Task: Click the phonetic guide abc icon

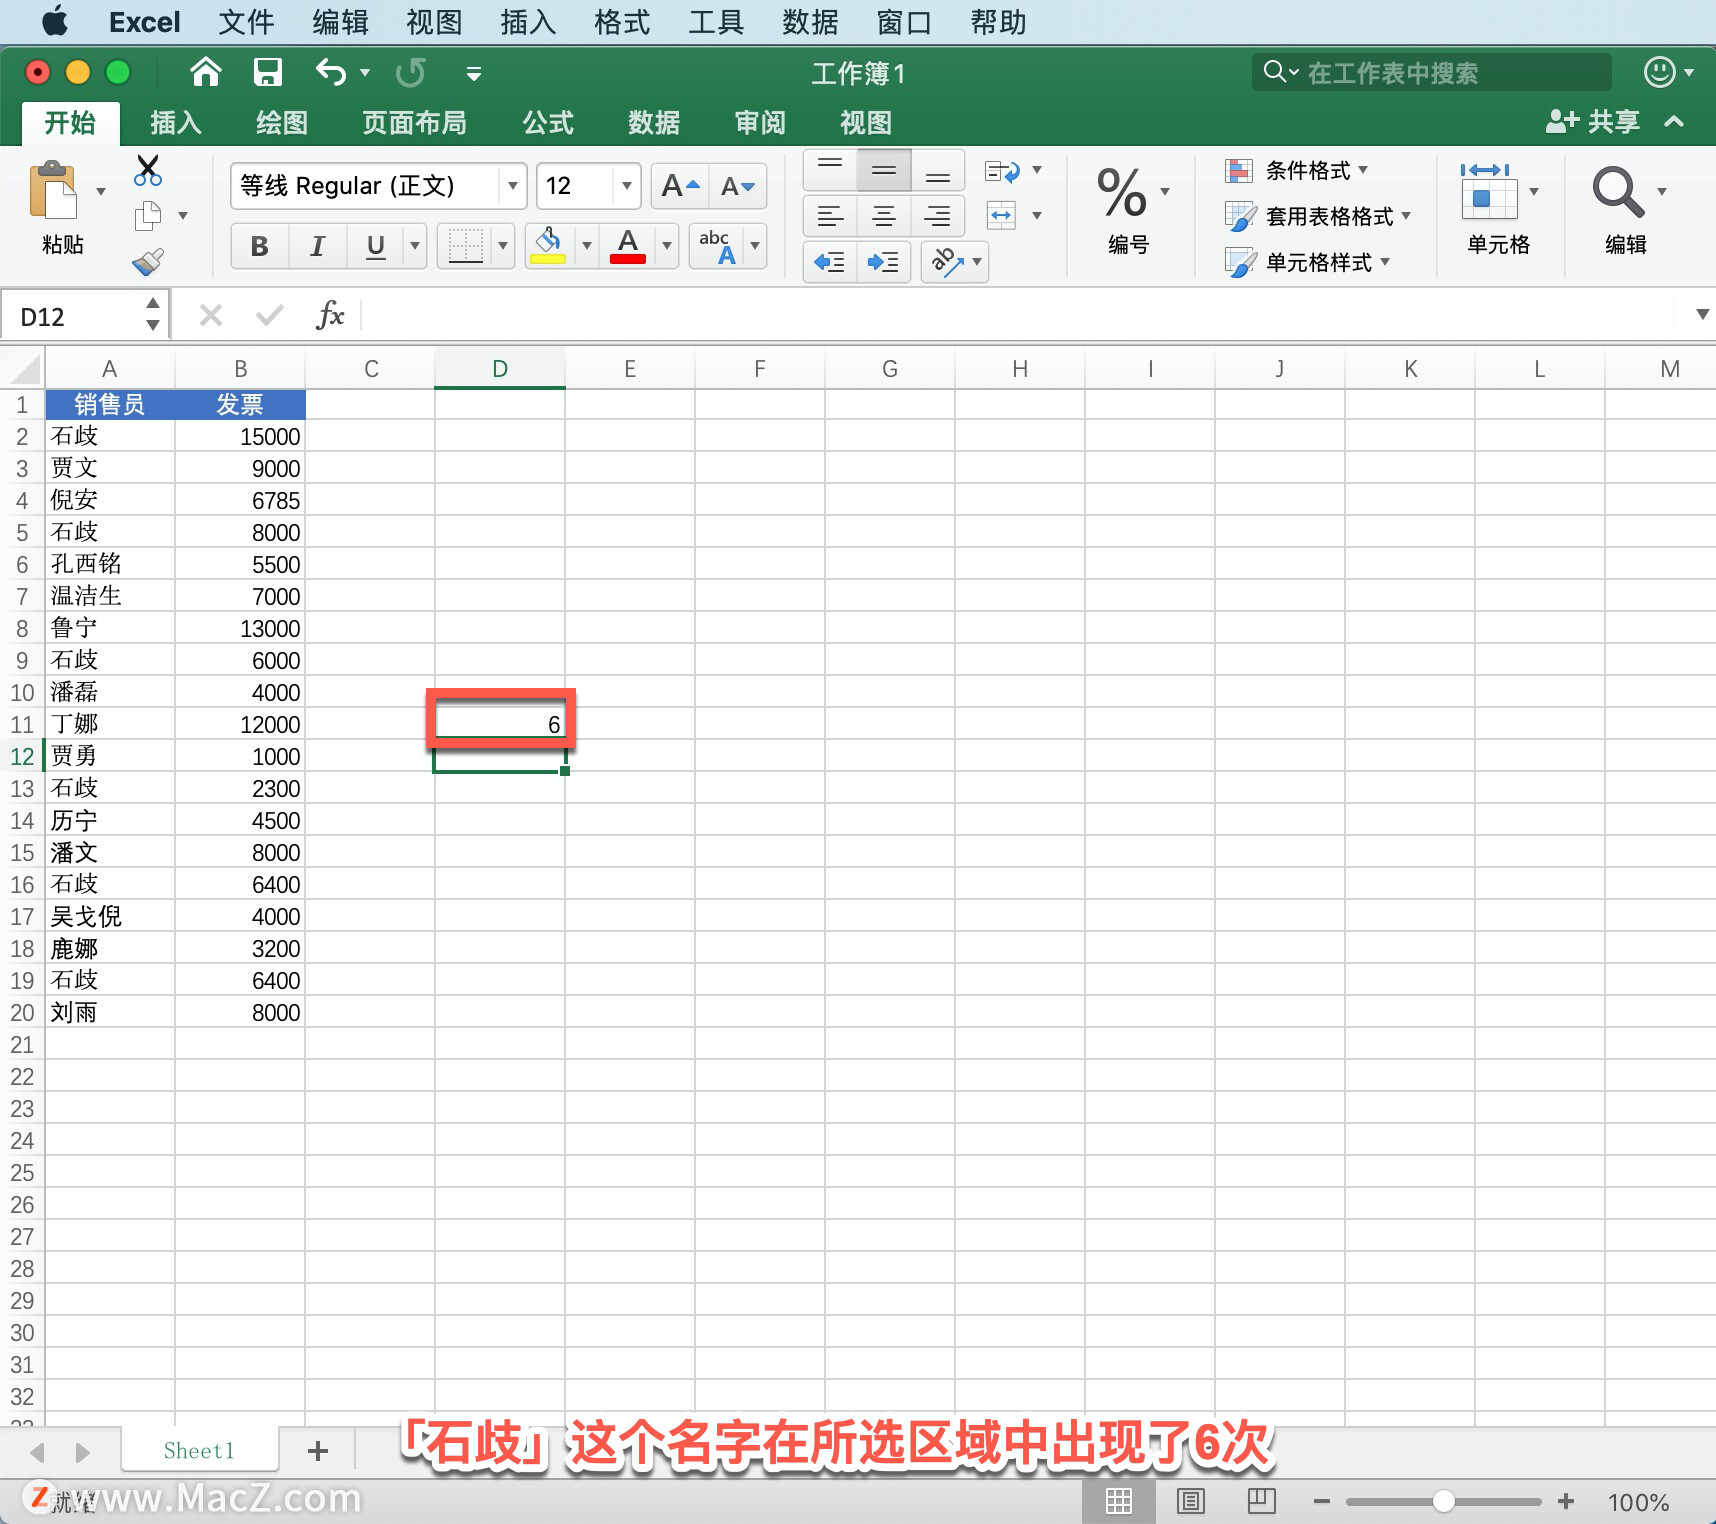Action: [x=718, y=246]
